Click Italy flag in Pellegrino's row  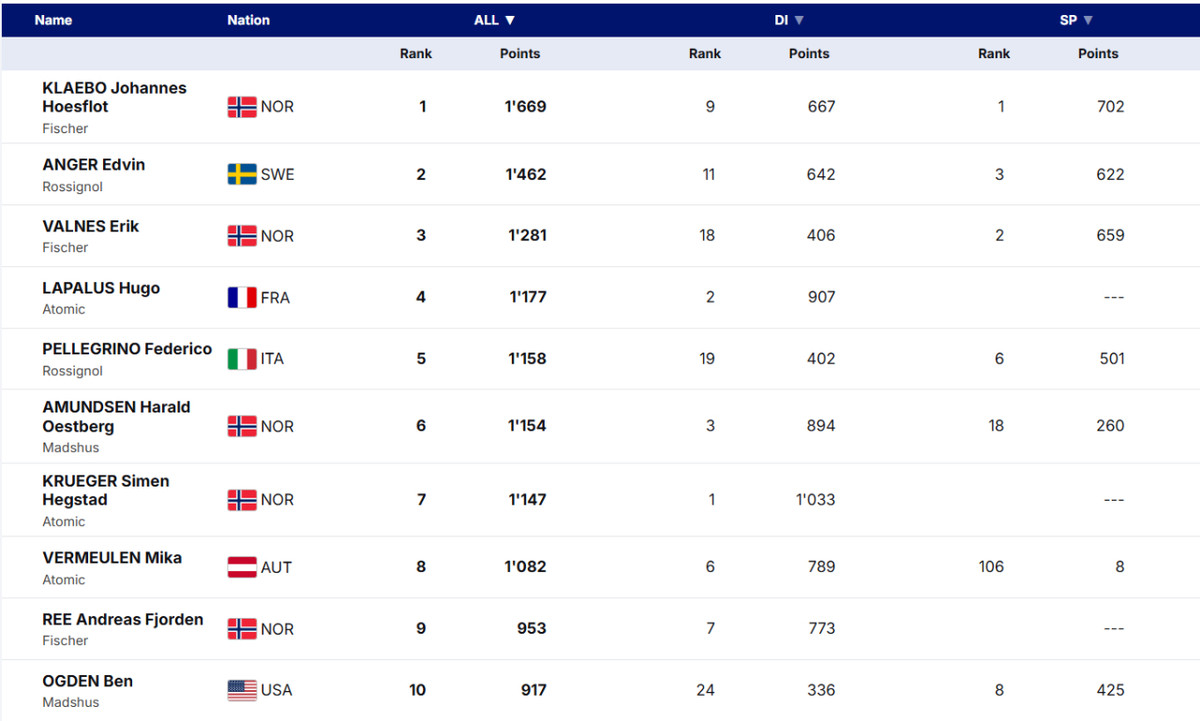click(242, 359)
